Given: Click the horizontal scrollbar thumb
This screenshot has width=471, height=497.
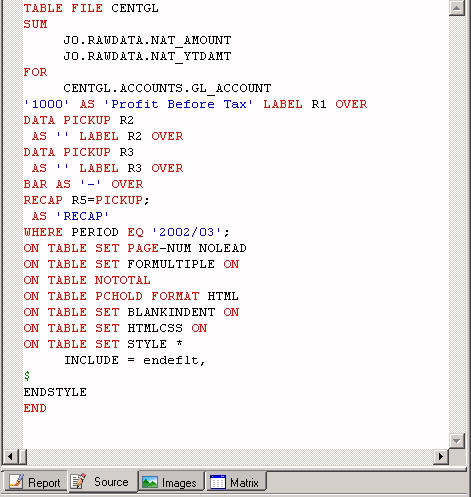Looking at the screenshot, I should (23, 456).
